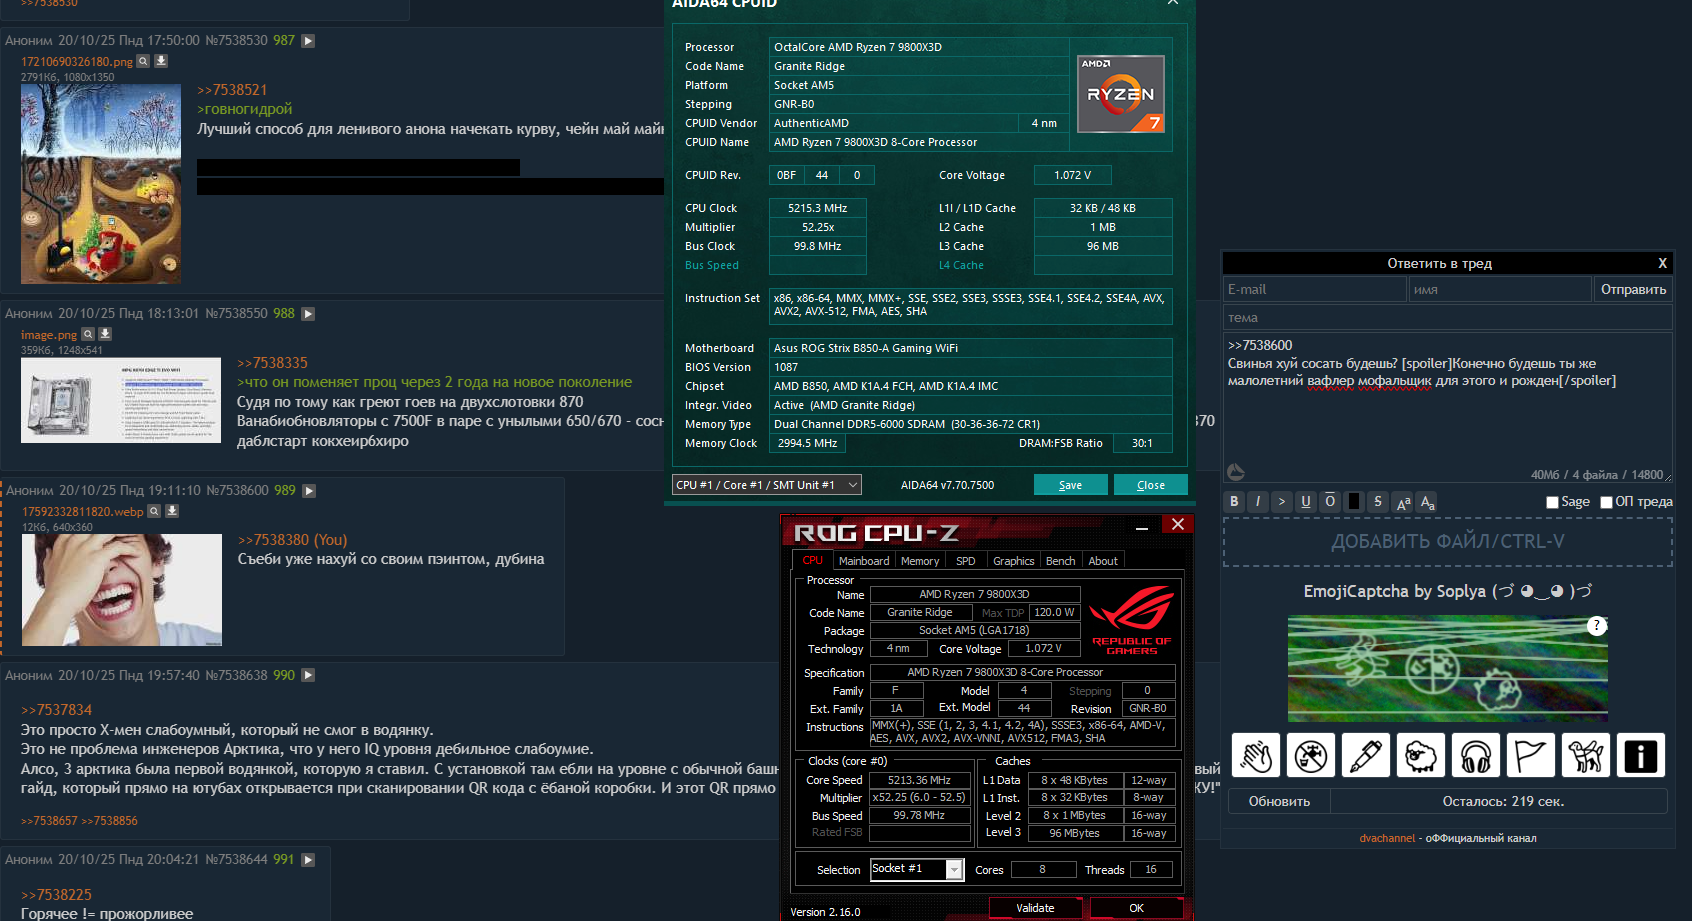This screenshot has height=921, width=1692.
Task: Click the E-mail input field
Action: pos(1315,289)
